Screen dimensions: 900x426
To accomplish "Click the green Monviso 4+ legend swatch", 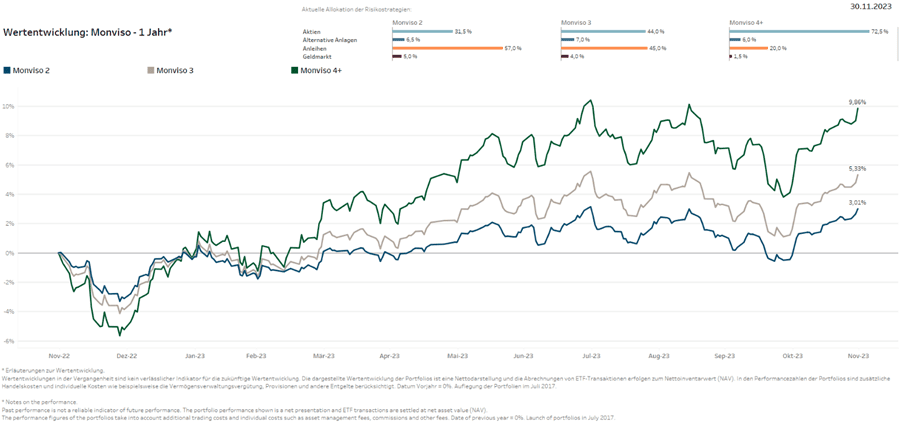I will click(x=294, y=71).
